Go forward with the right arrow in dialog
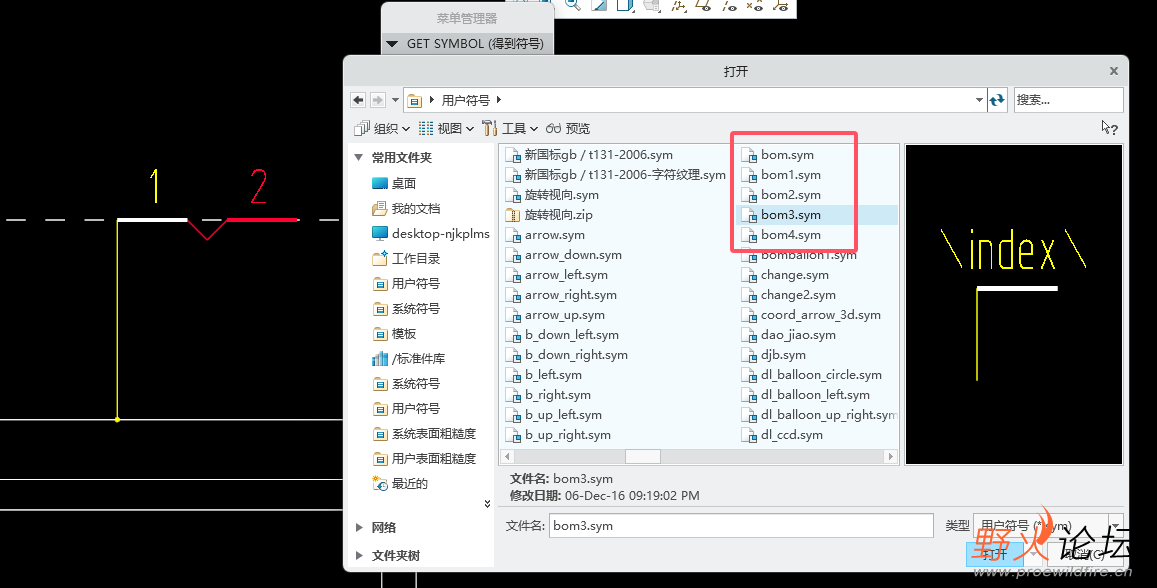This screenshot has height=588, width=1157. tap(377, 100)
